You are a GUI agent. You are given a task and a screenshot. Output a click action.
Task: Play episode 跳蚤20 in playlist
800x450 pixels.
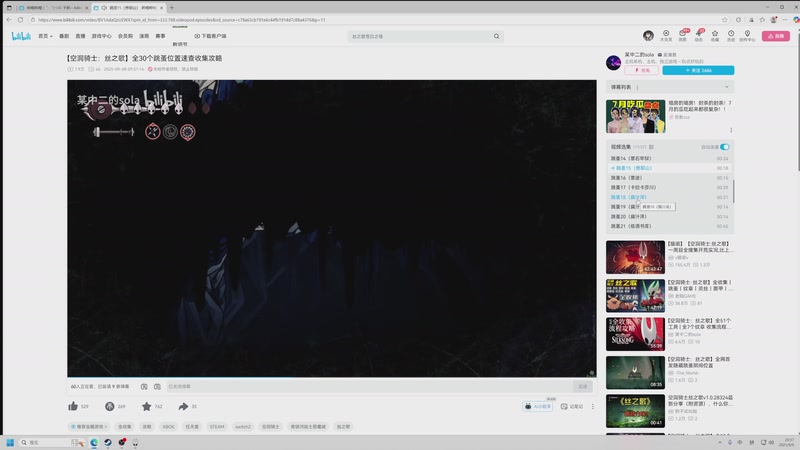click(x=669, y=216)
